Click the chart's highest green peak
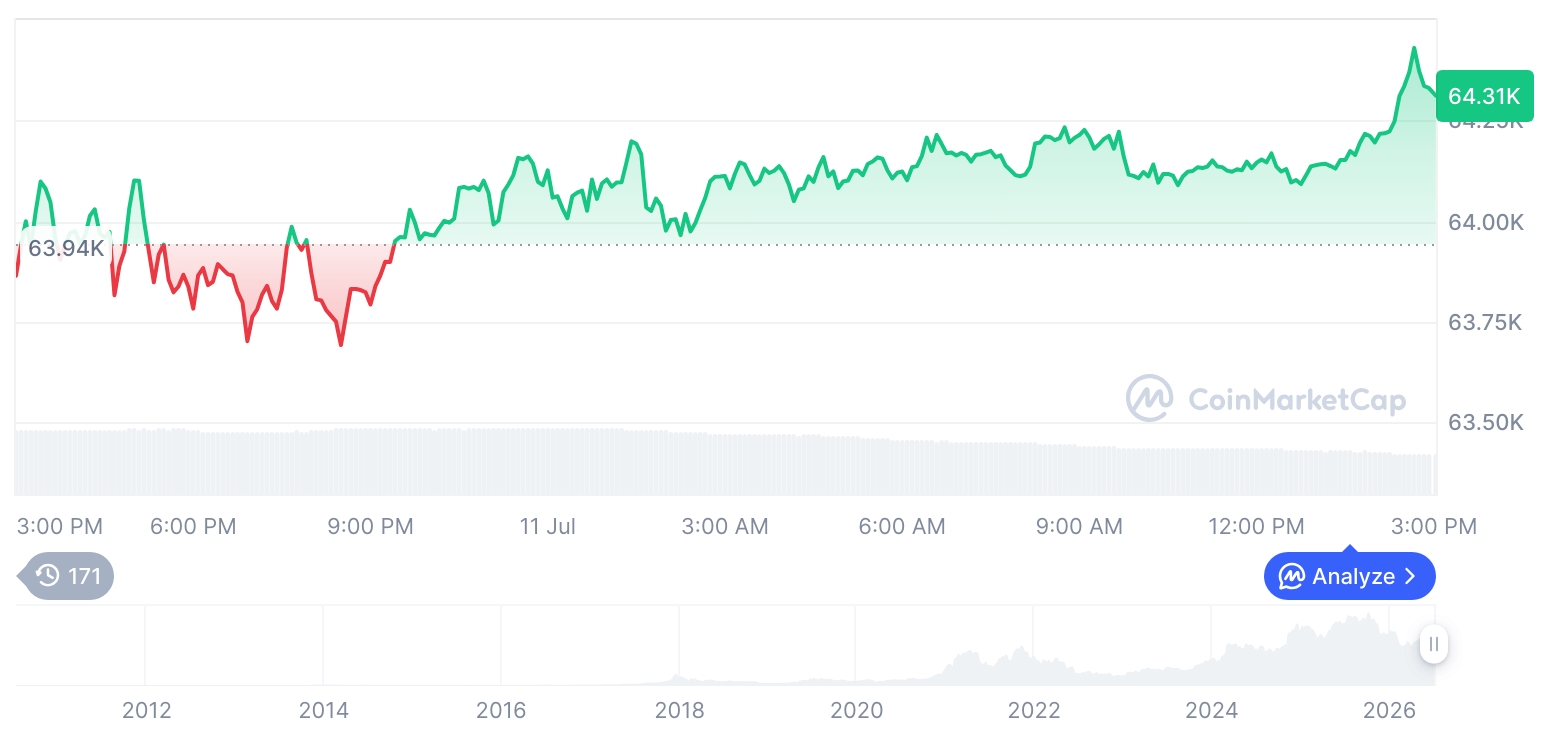The image size is (1566, 732). tap(1413, 48)
